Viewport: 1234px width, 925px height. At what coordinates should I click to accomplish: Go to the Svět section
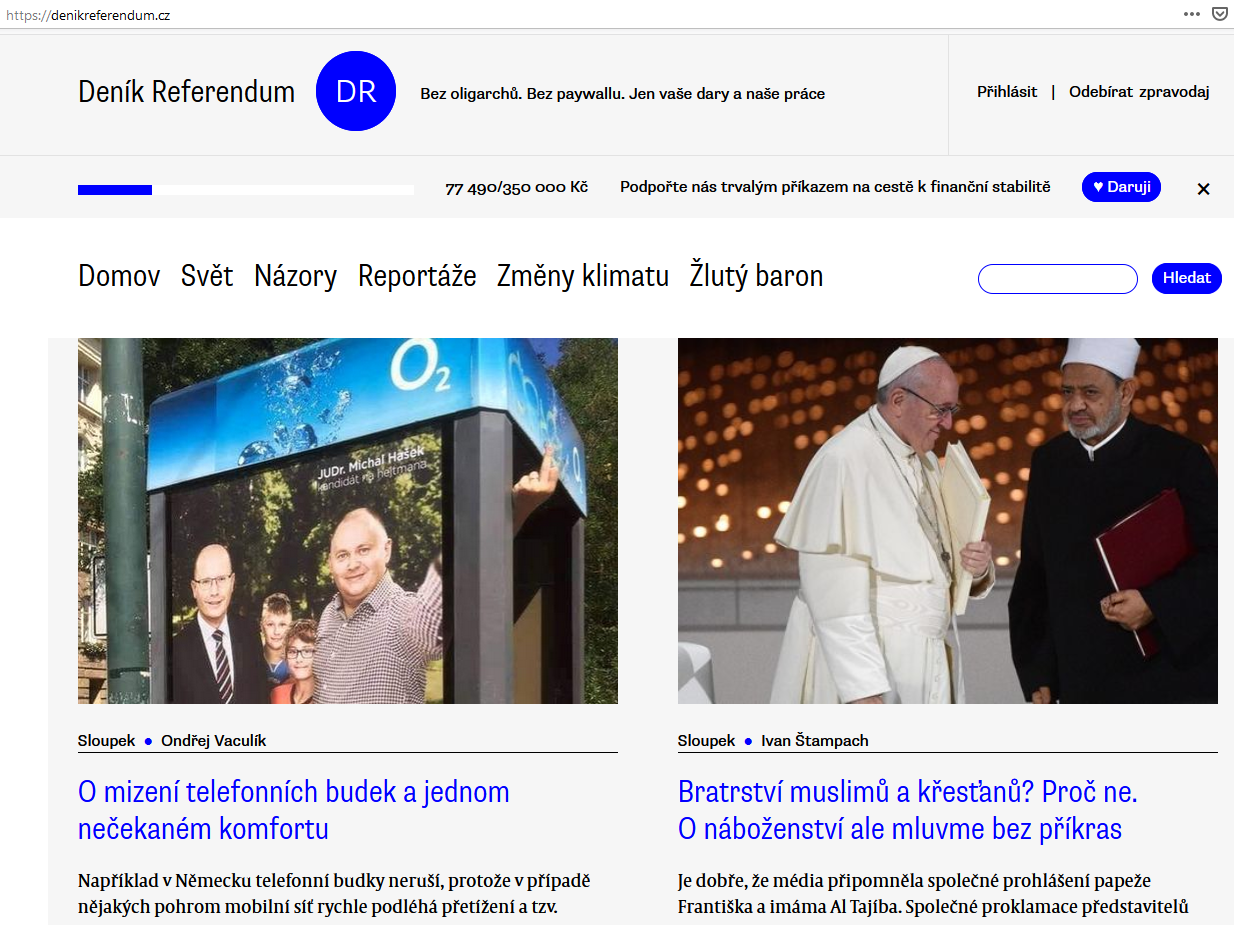[207, 276]
